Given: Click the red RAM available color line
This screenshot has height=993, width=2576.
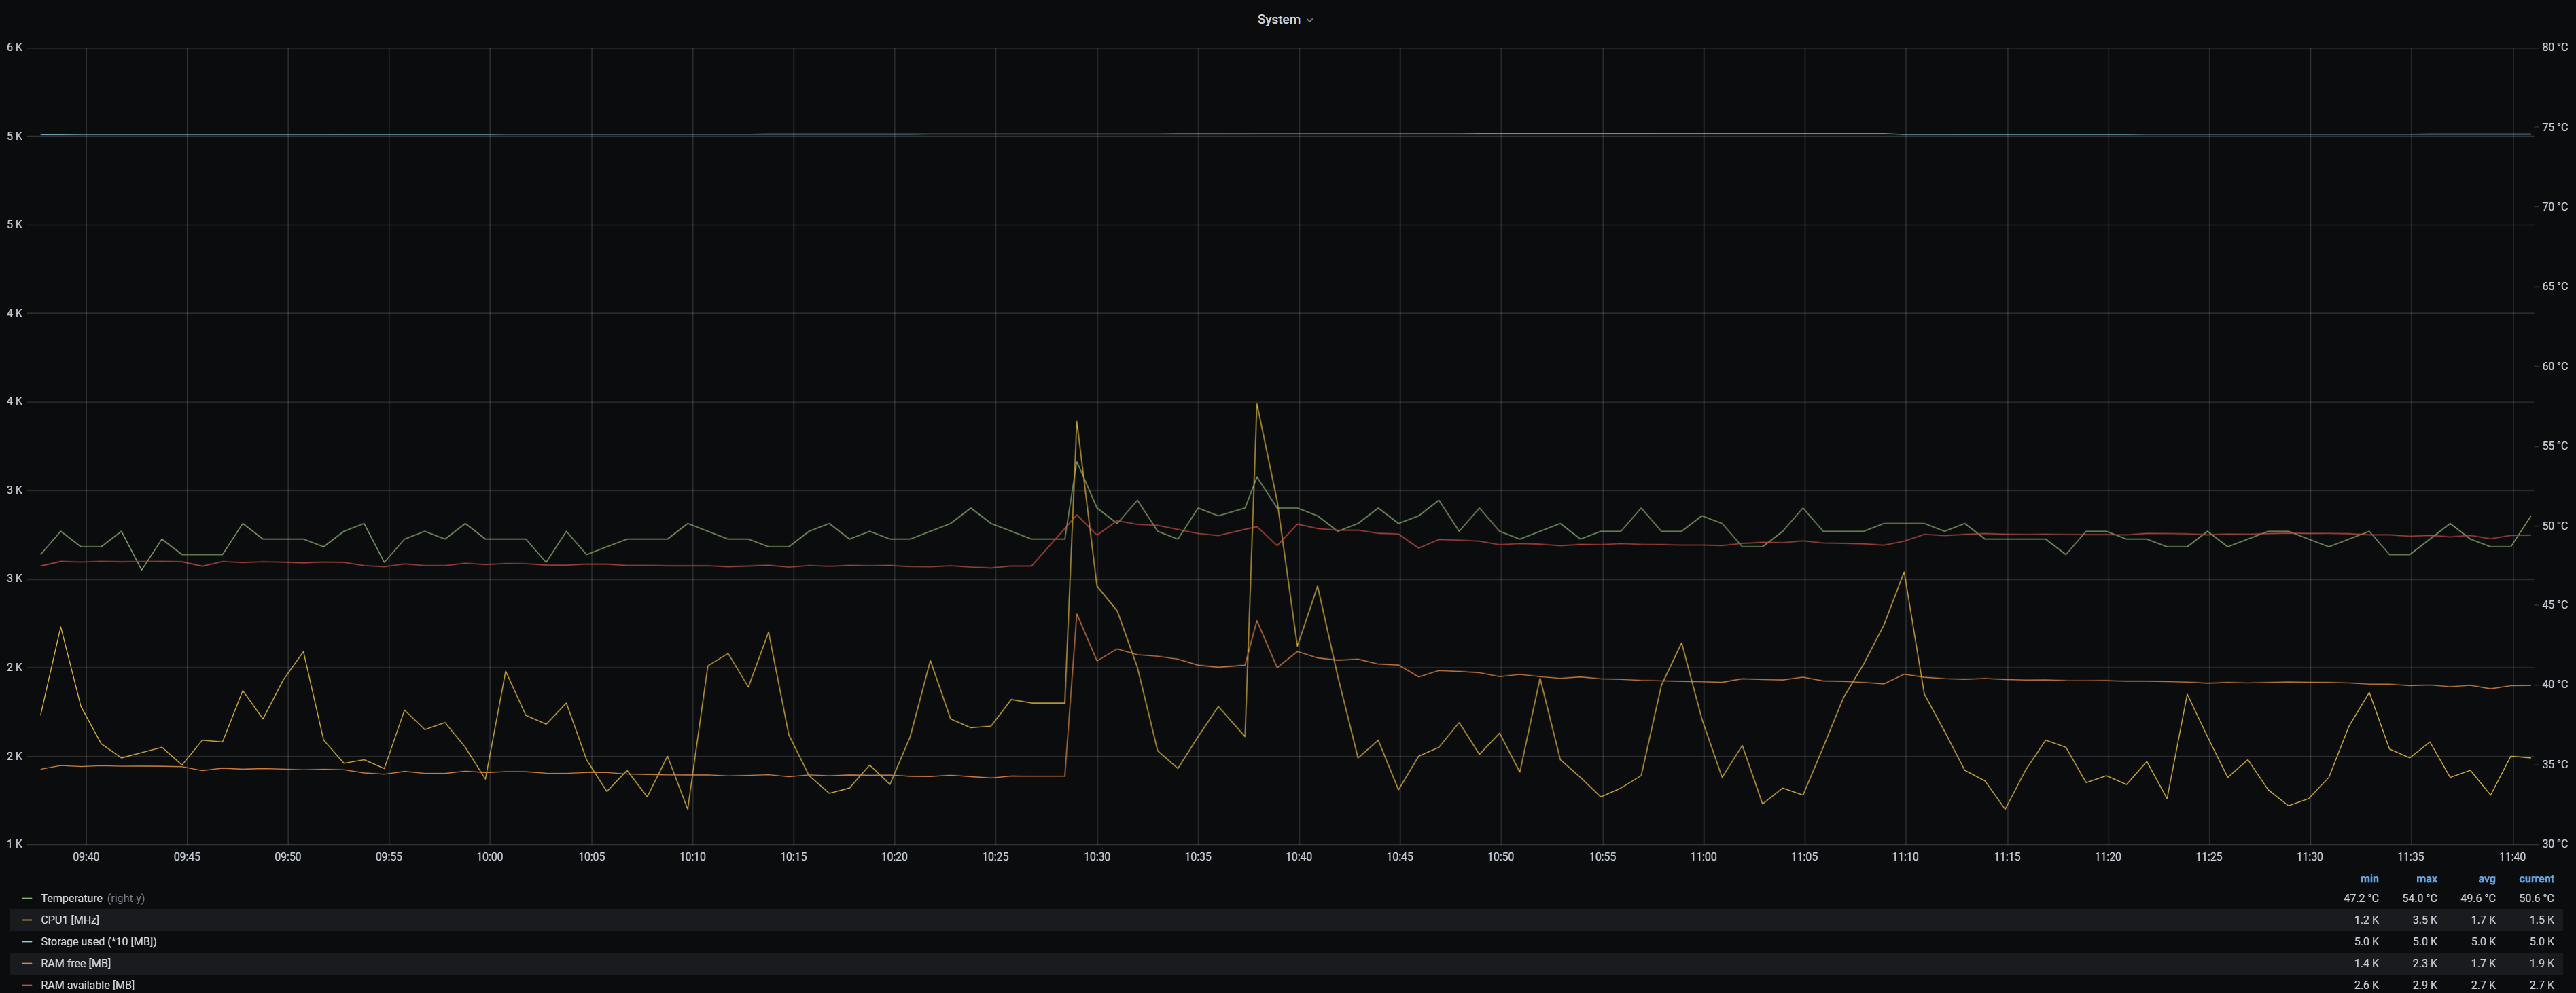Looking at the screenshot, I should tap(27, 985).
